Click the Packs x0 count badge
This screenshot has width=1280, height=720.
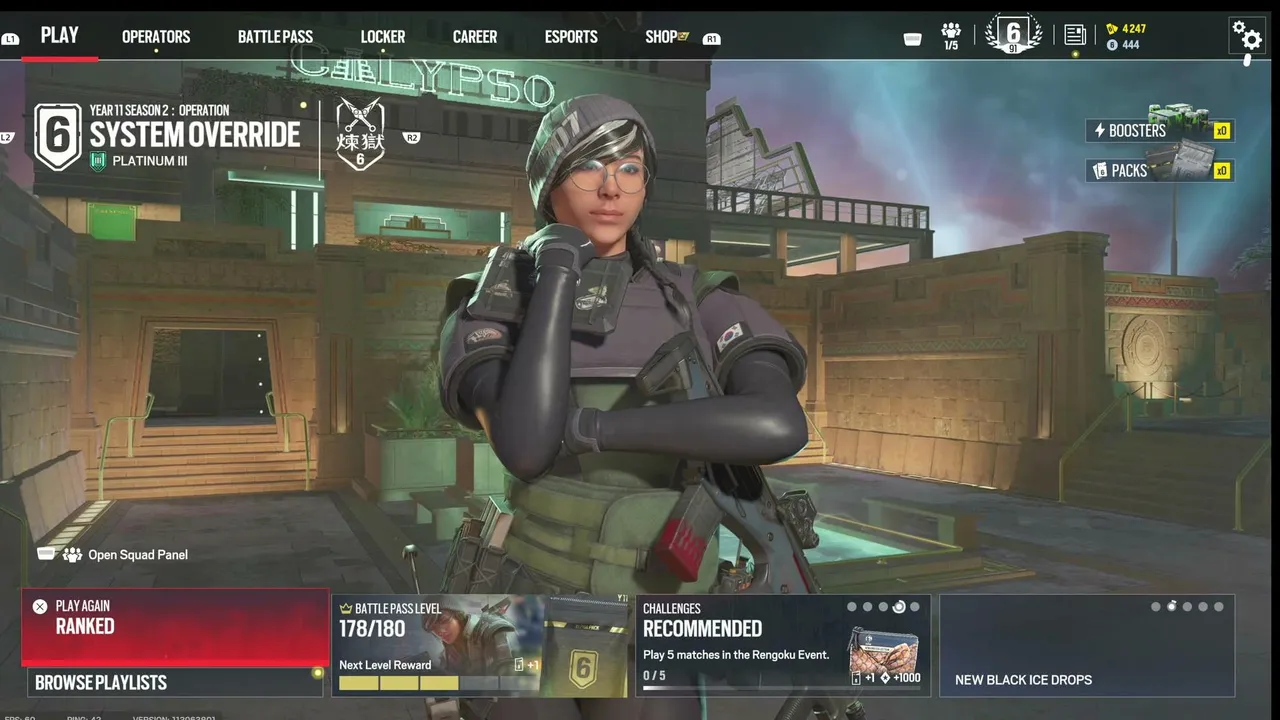[1221, 171]
